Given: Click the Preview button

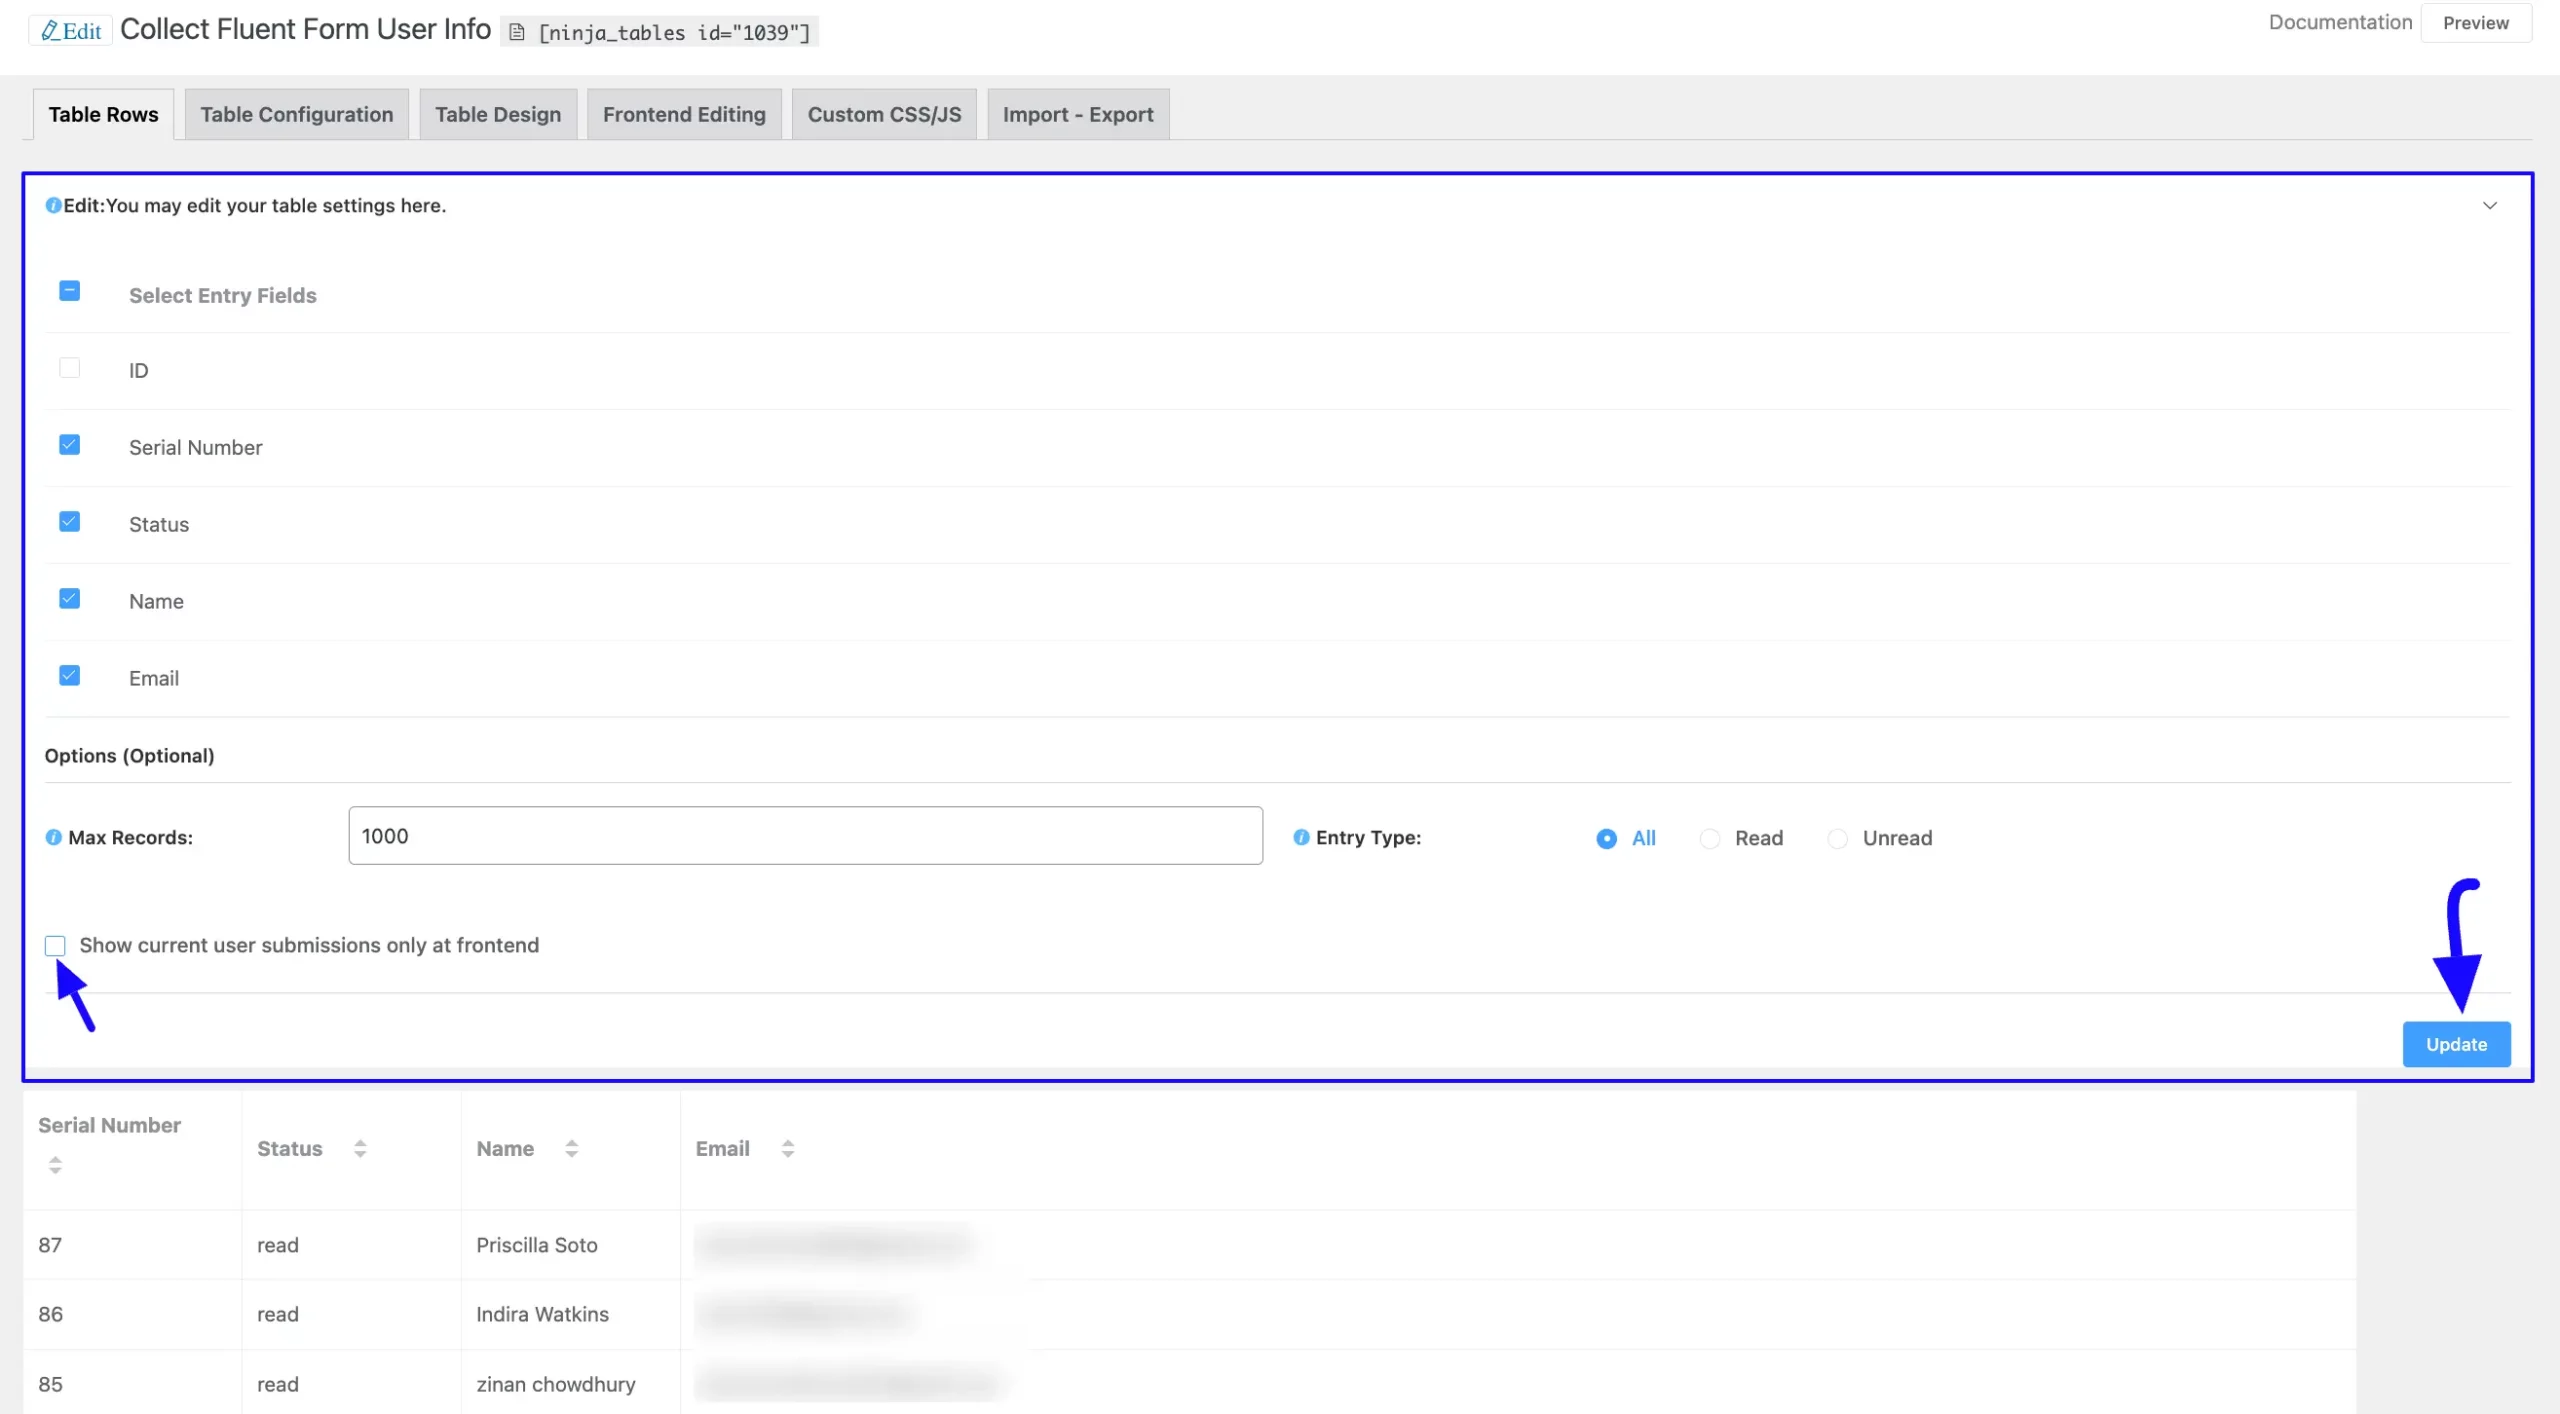Looking at the screenshot, I should coord(2476,23).
